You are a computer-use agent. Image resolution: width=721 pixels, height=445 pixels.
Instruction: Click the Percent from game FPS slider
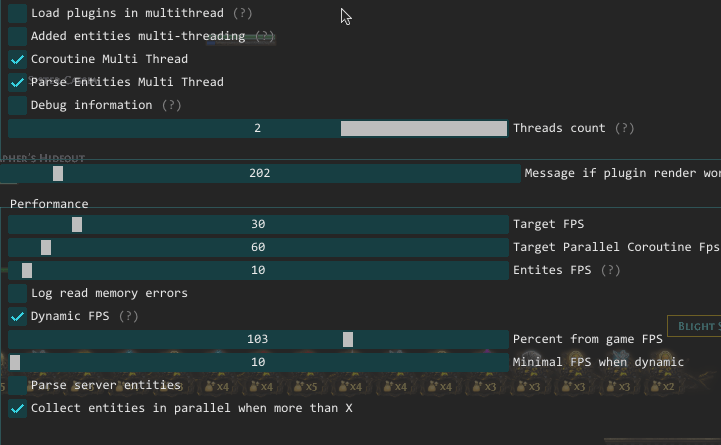pyautogui.click(x=258, y=339)
